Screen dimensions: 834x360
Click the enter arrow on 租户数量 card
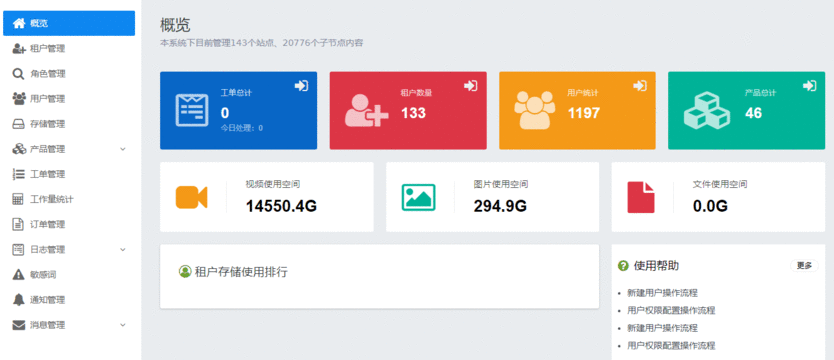point(471,86)
